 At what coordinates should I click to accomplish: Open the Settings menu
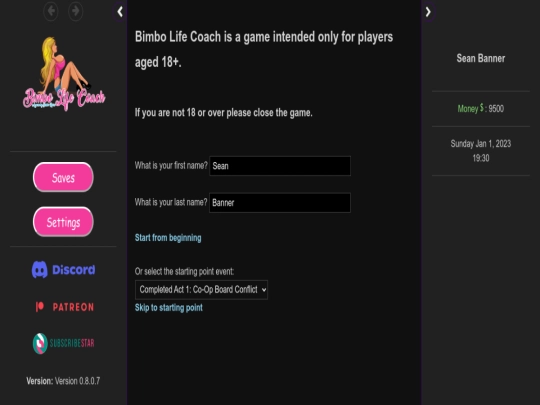coord(63,222)
